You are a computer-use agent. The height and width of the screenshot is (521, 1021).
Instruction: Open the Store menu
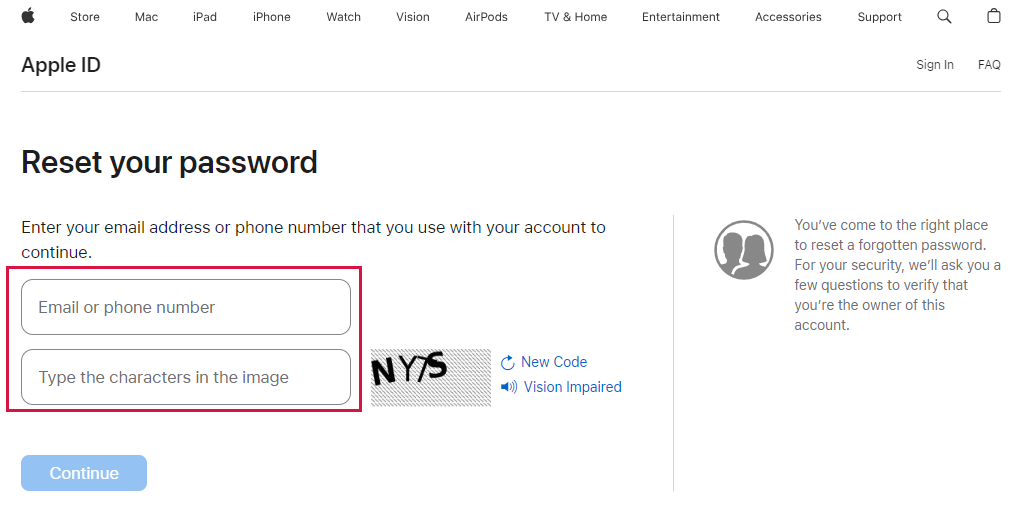point(85,17)
